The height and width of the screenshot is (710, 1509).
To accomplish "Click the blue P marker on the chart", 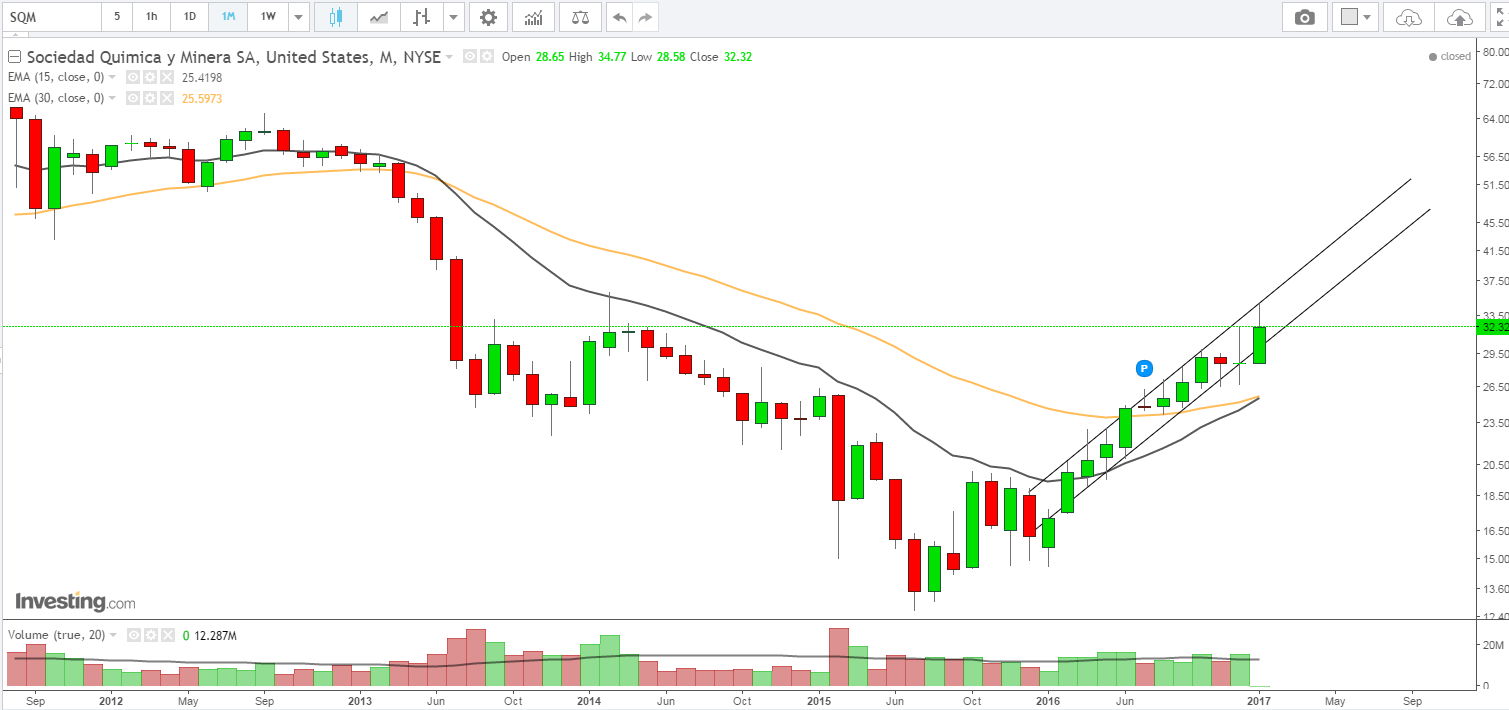I will (1145, 368).
